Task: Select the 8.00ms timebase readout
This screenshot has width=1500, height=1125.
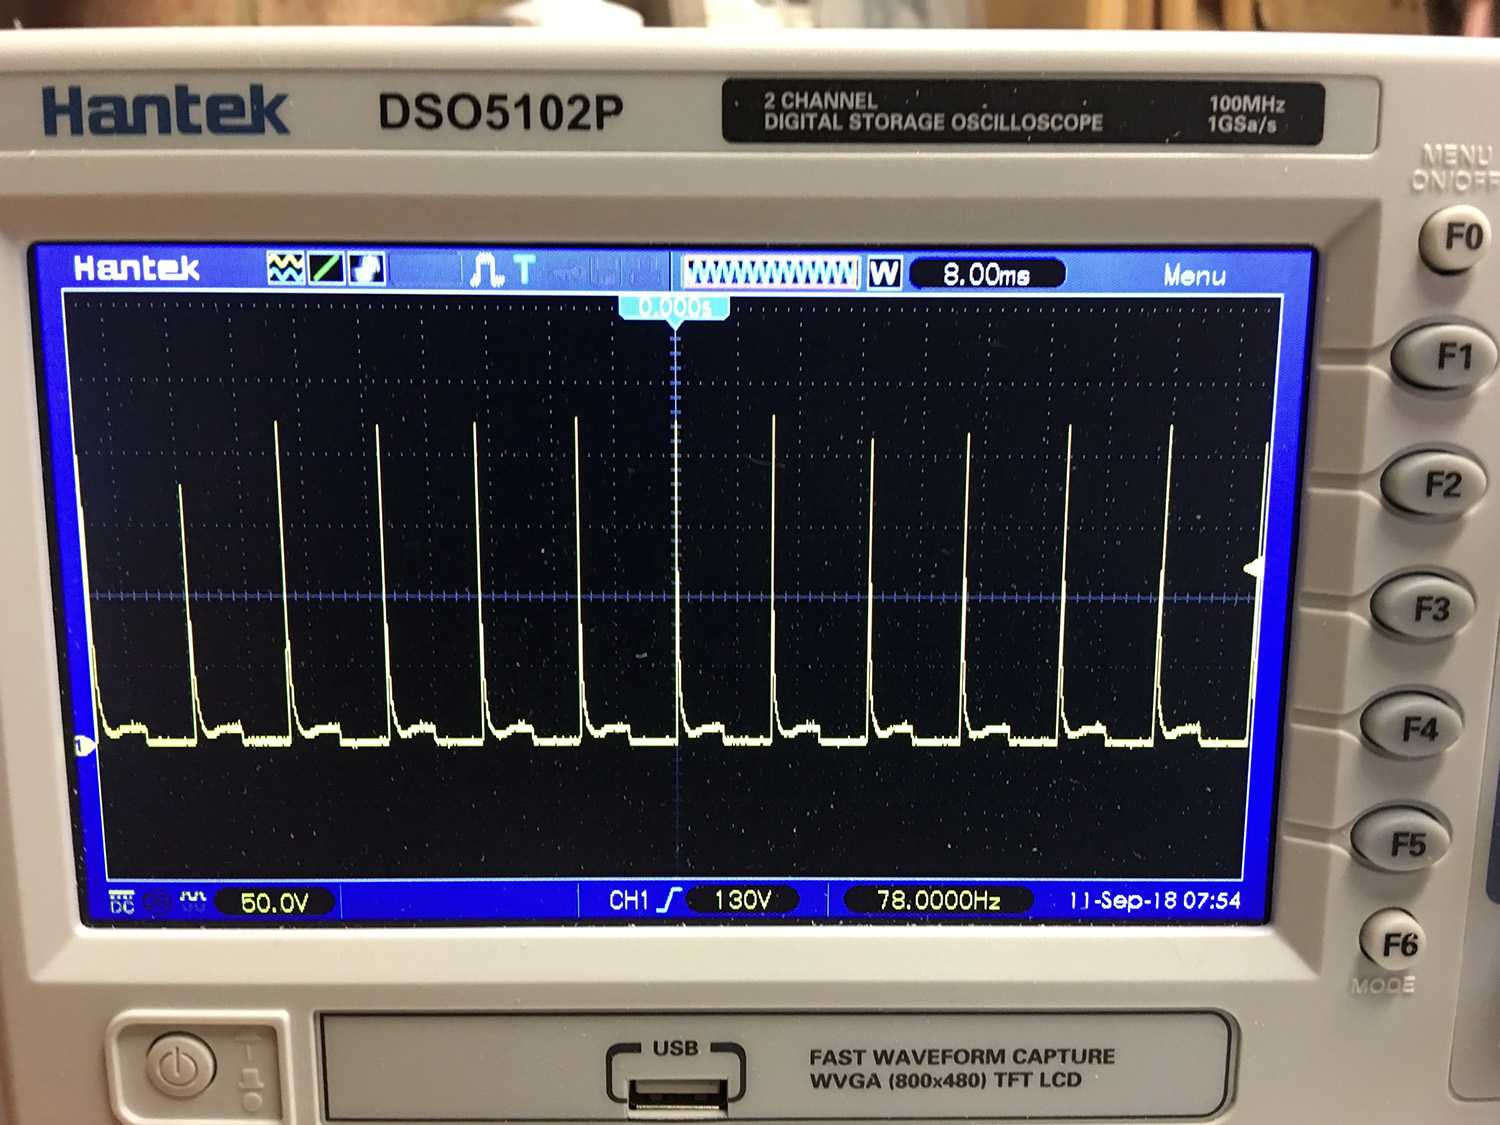Action: pyautogui.click(x=987, y=274)
